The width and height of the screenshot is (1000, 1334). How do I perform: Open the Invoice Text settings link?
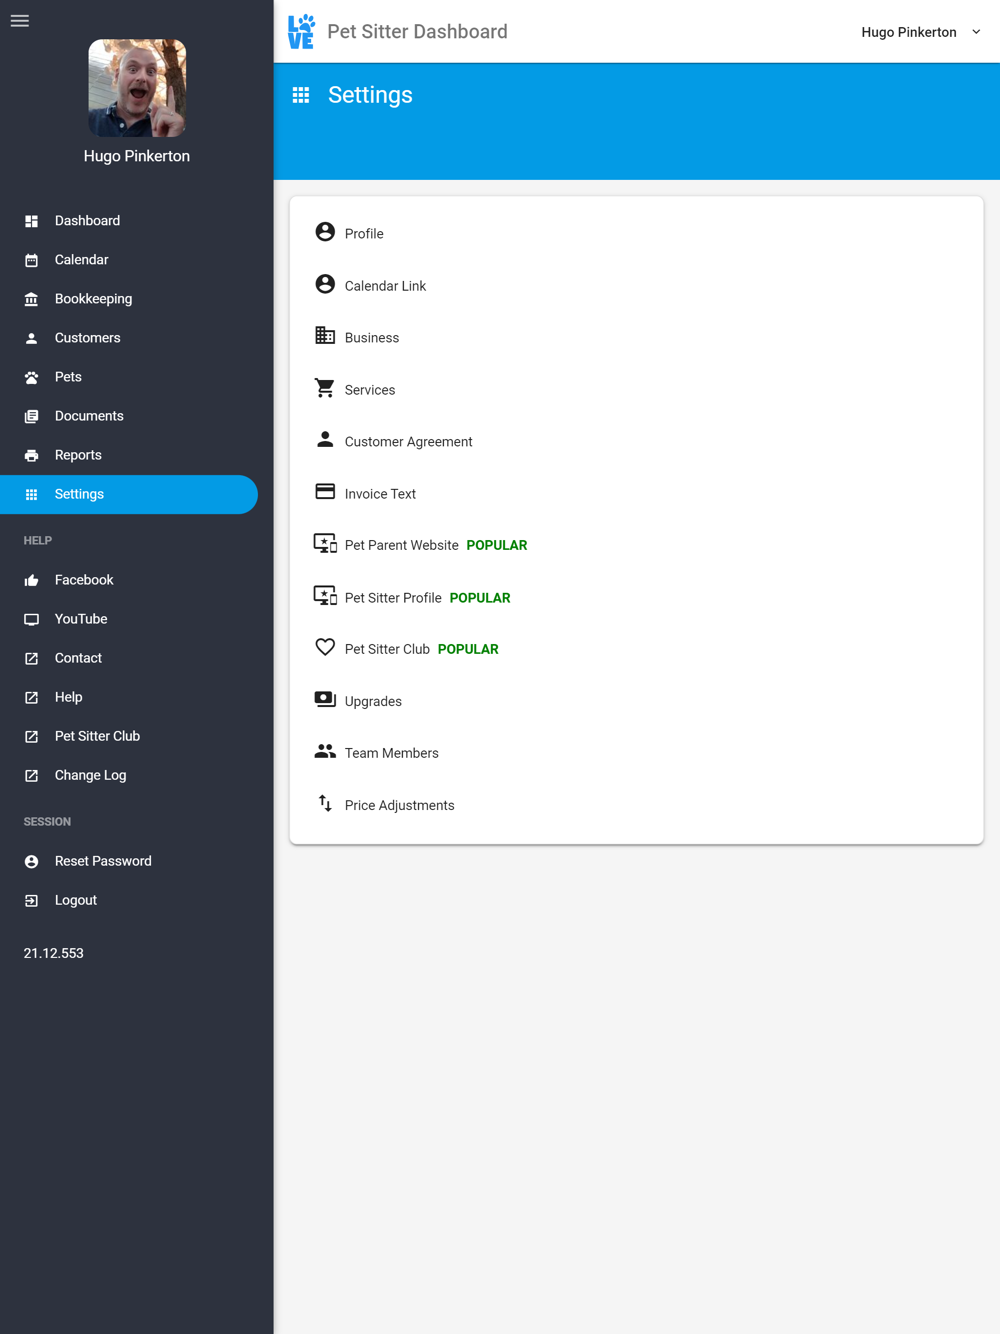380,494
